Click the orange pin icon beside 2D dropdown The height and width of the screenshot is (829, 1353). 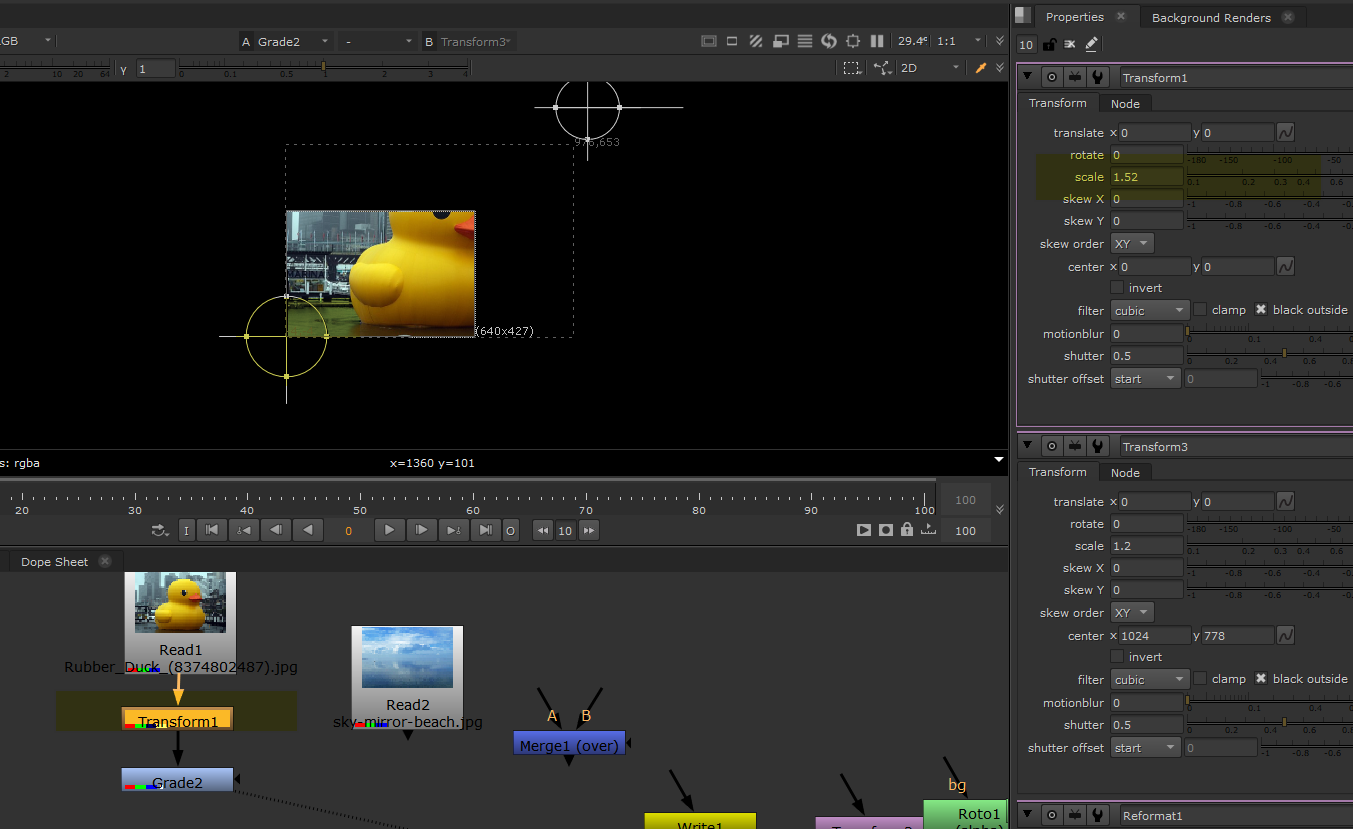(981, 68)
